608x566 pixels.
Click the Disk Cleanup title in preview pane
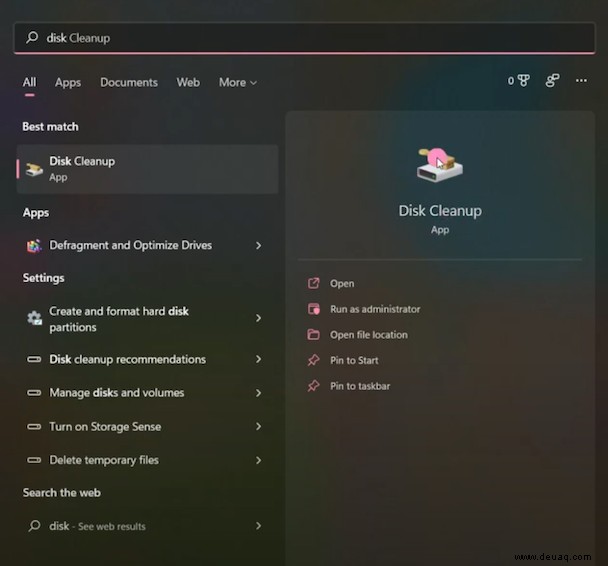point(440,211)
